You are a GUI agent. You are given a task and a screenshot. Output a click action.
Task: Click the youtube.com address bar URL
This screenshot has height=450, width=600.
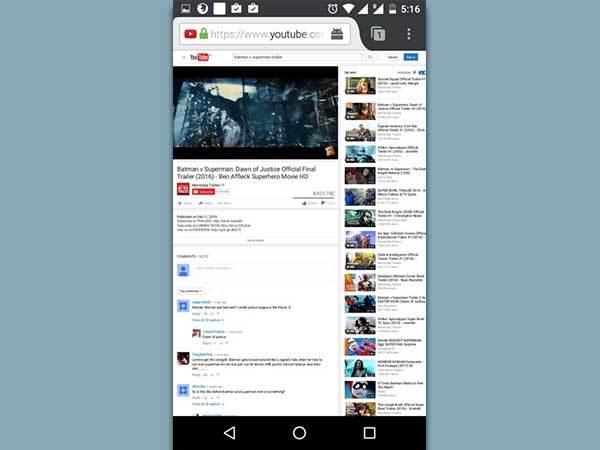(x=267, y=34)
